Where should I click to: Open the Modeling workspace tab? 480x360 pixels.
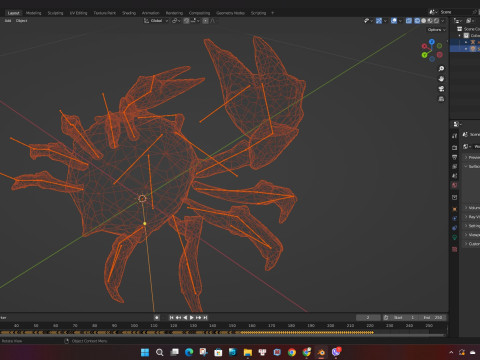[x=33, y=13]
